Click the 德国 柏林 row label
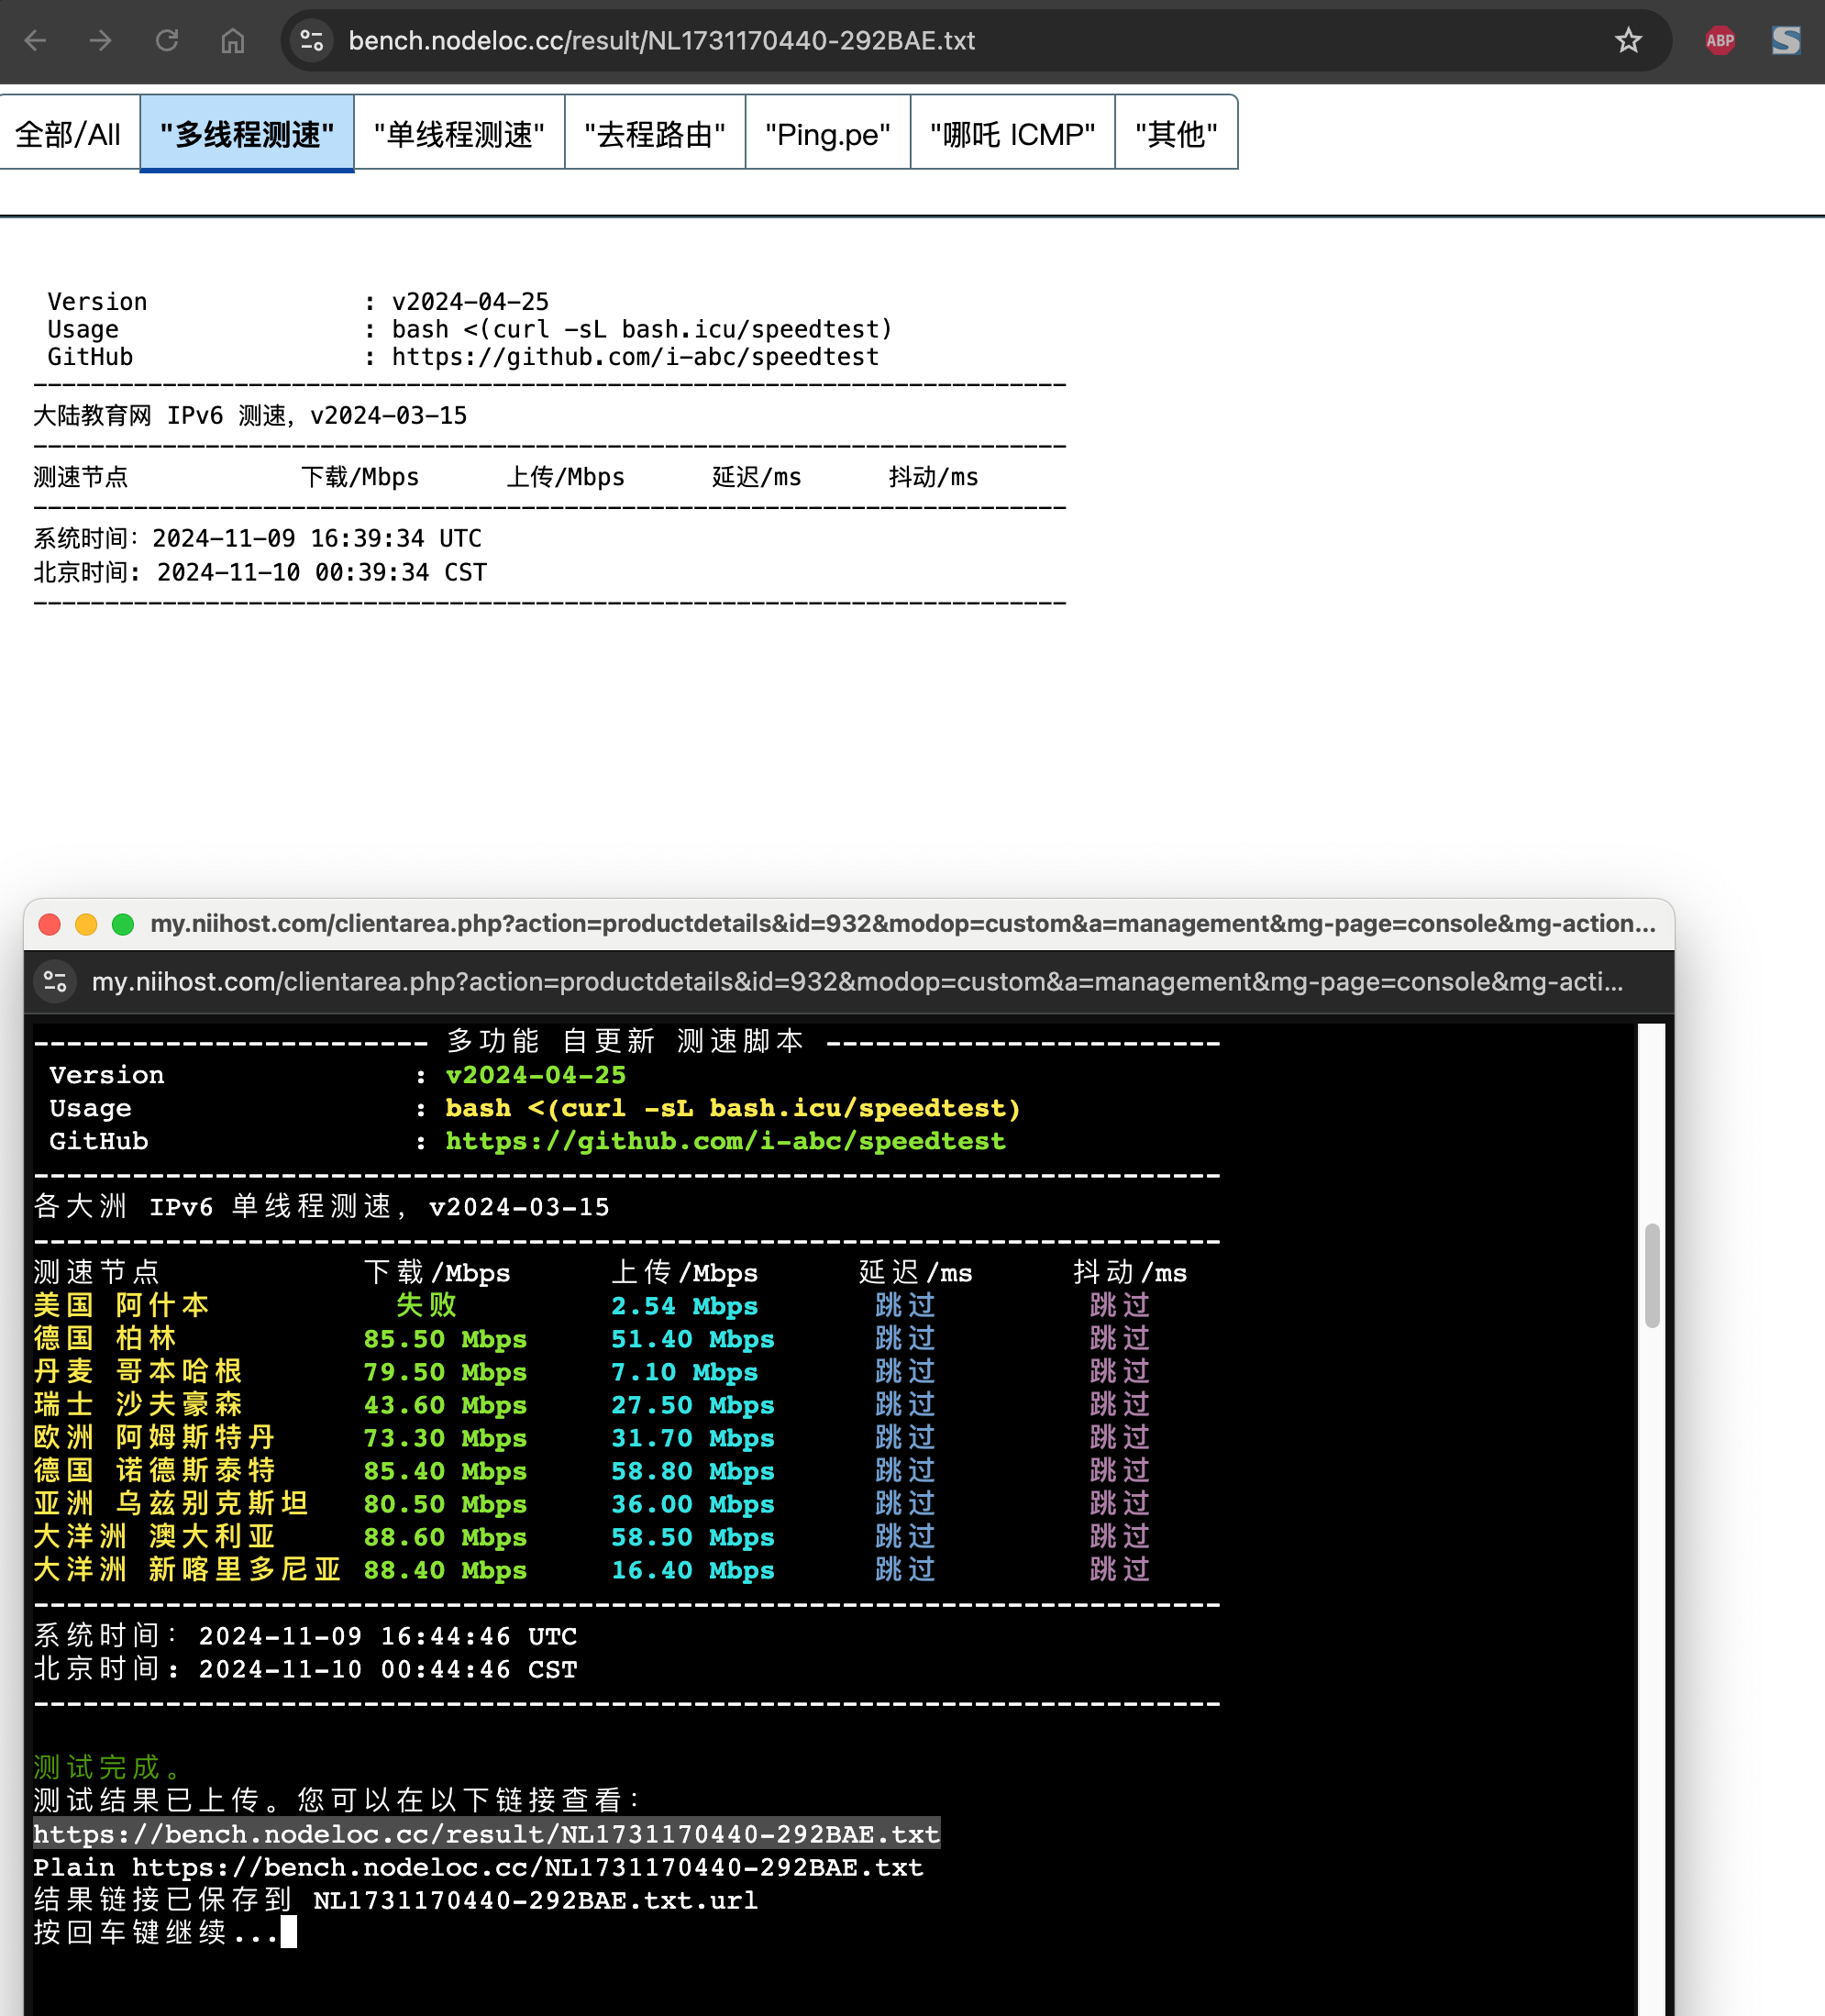This screenshot has height=2016, width=1825. click(105, 1338)
